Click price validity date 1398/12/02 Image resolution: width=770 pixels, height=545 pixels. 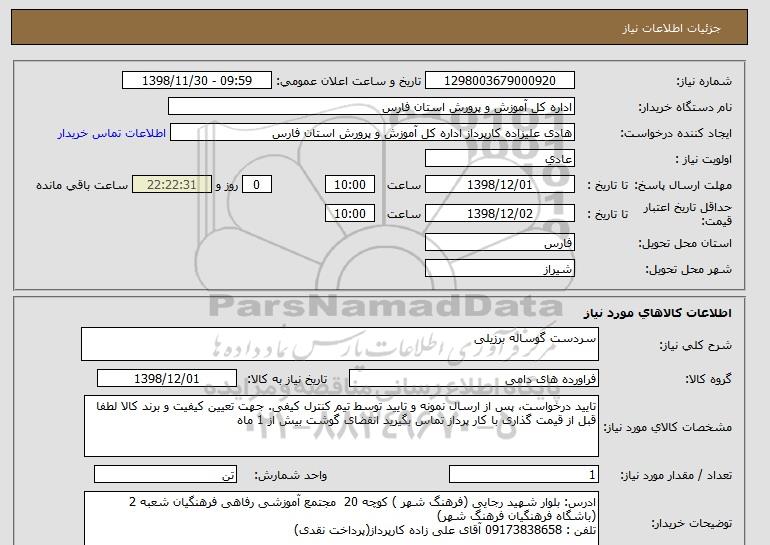point(499,214)
